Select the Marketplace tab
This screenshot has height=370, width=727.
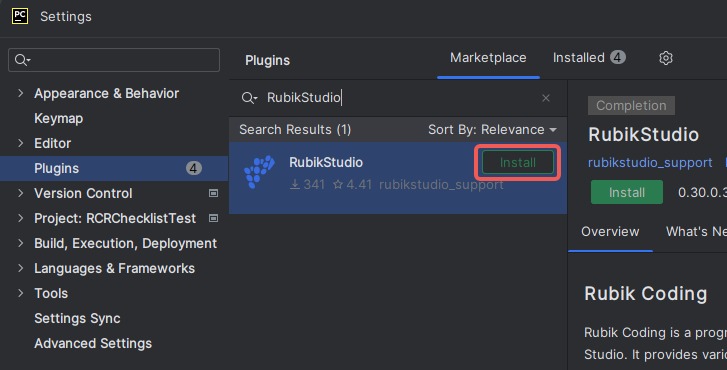coord(488,57)
